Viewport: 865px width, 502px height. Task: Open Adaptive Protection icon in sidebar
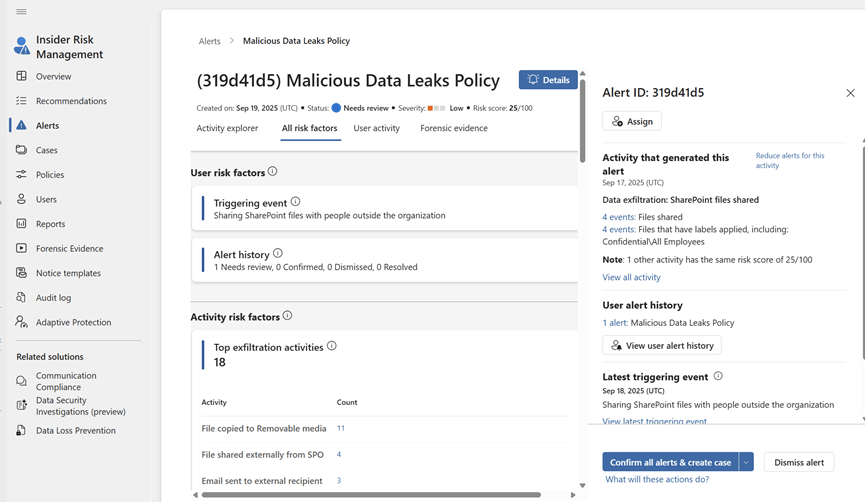[21, 322]
